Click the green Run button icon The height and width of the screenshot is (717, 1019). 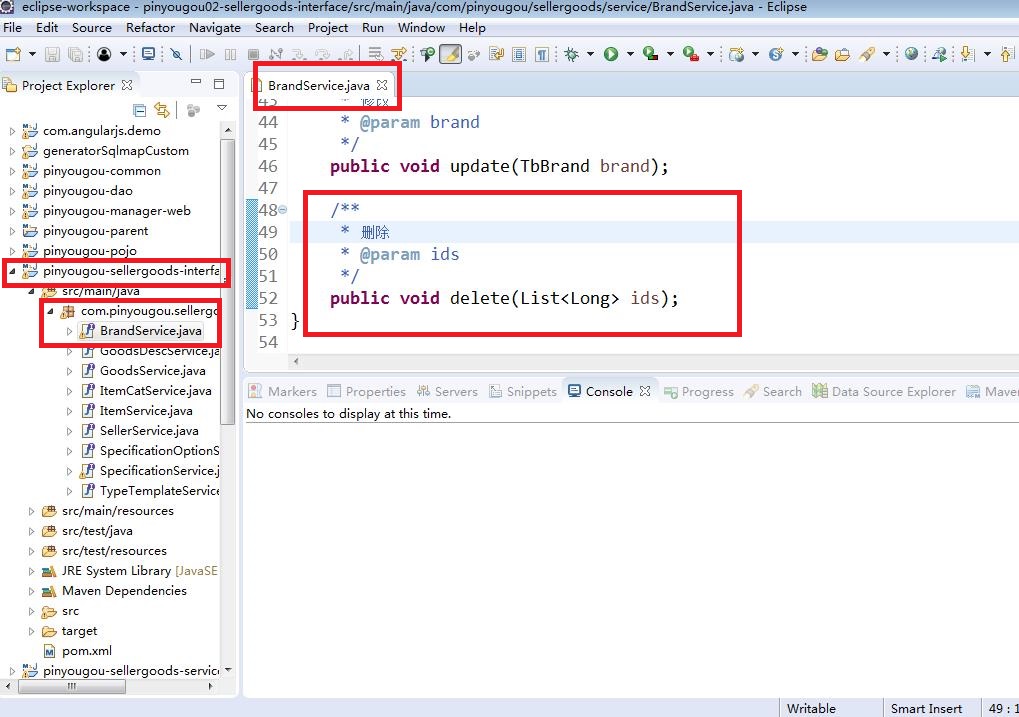tap(611, 55)
